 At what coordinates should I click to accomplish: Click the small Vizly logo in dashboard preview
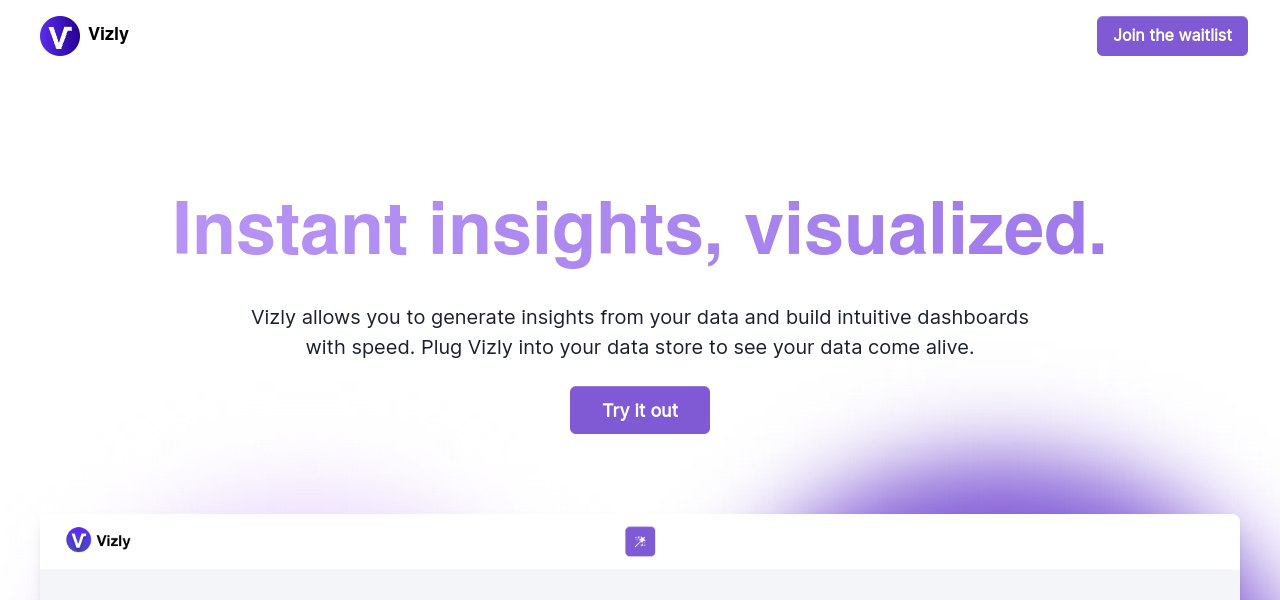(x=78, y=540)
